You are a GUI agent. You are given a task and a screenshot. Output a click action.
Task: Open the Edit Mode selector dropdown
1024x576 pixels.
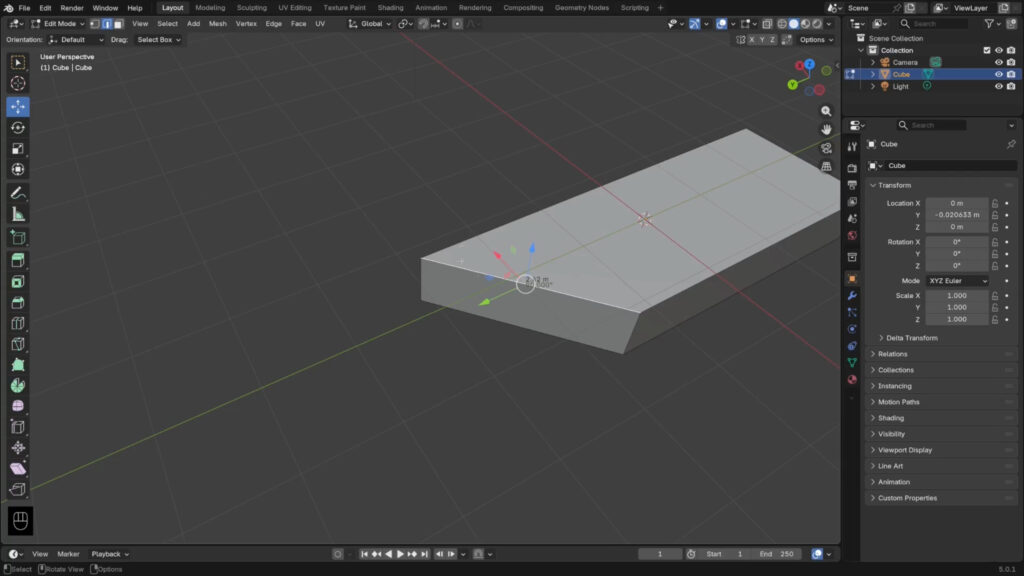[x=59, y=23]
